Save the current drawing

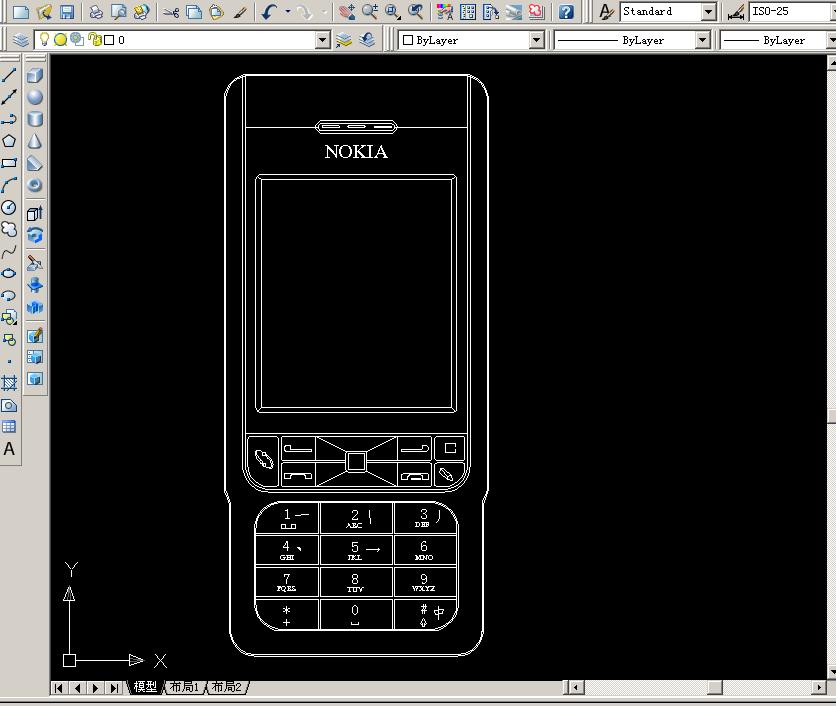67,12
